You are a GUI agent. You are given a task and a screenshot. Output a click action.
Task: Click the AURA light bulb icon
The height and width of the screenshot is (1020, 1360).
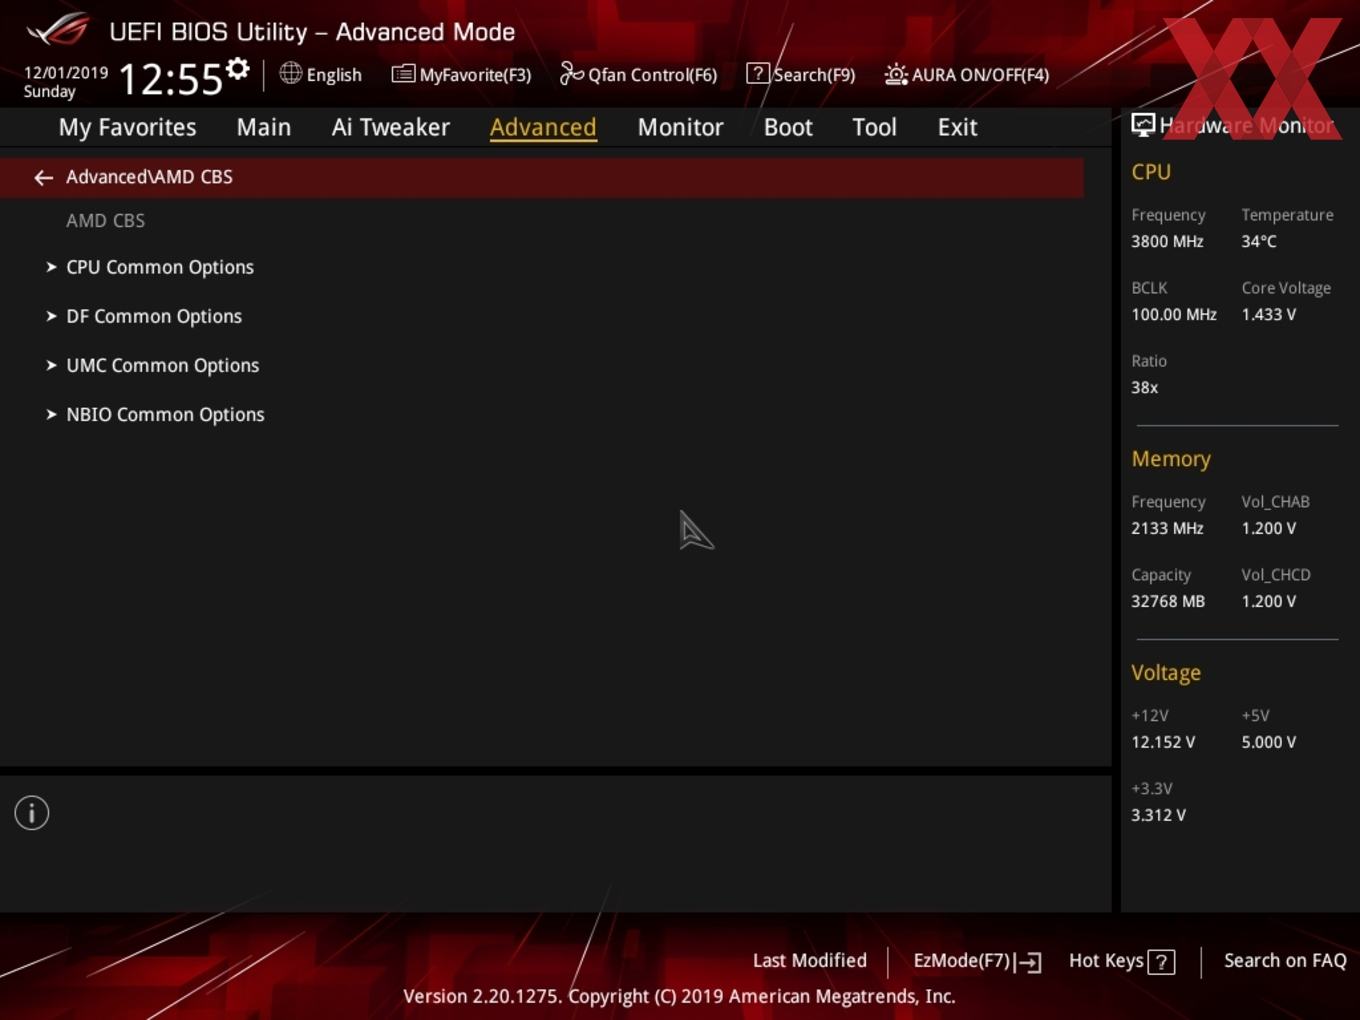pos(896,74)
